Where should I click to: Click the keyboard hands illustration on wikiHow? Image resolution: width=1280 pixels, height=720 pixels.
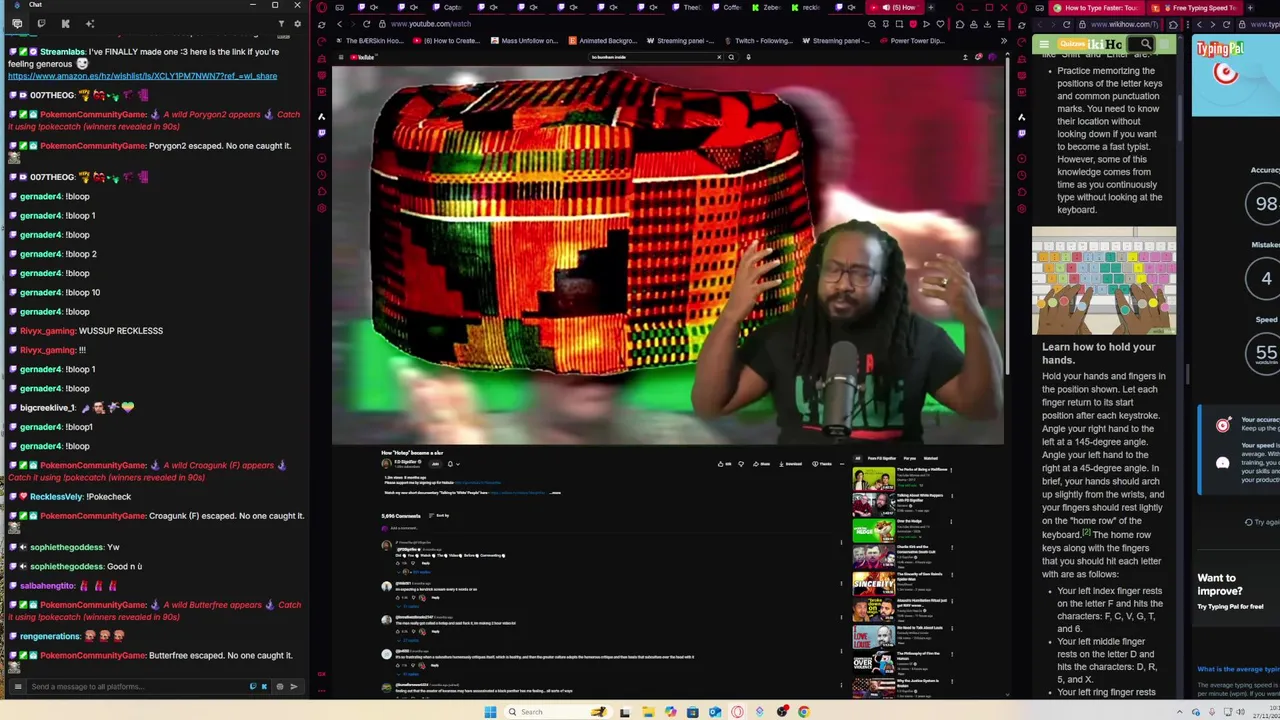click(x=1104, y=281)
